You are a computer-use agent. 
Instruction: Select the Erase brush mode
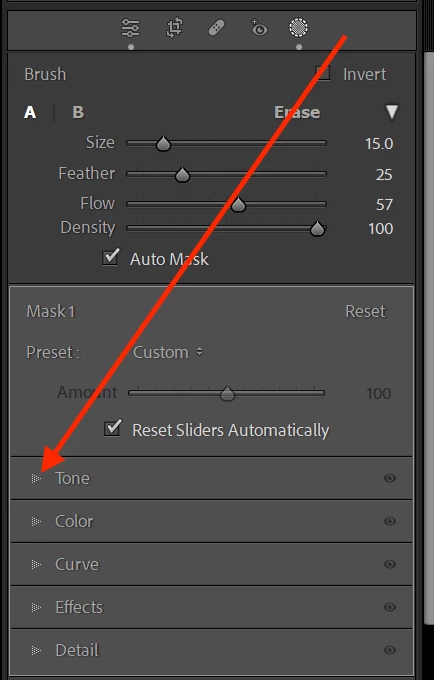[297, 112]
